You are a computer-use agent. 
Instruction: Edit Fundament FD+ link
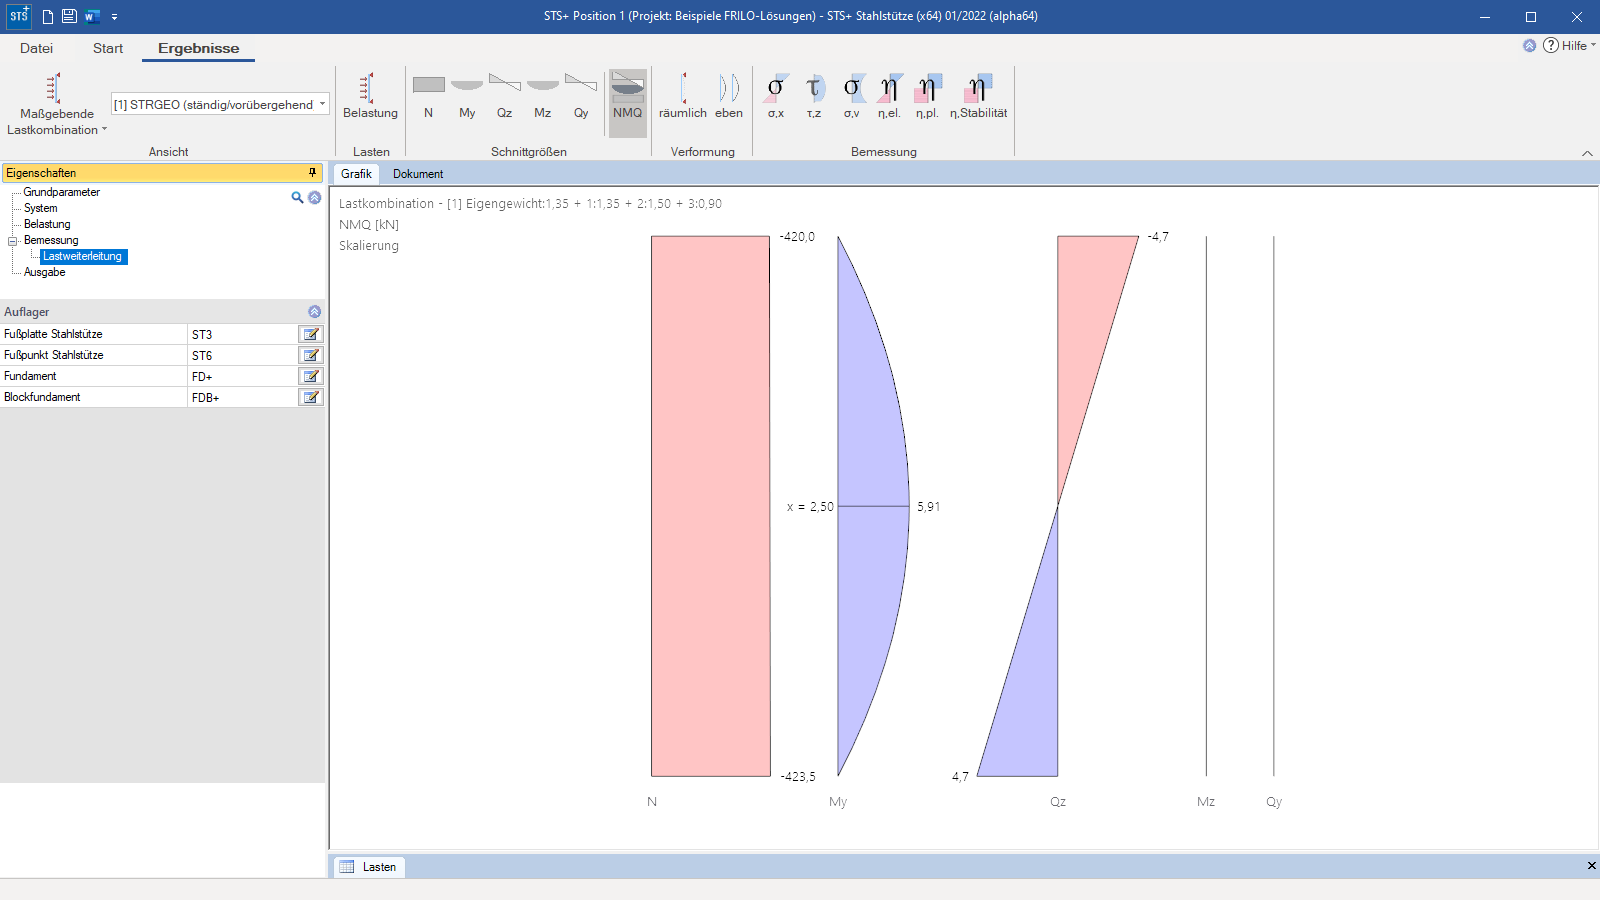[x=311, y=376]
